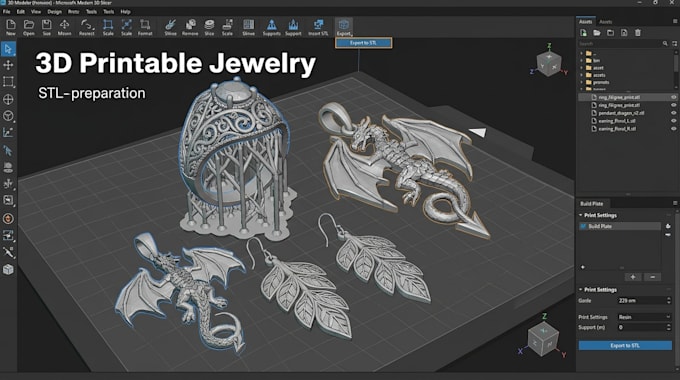Choose the four-arrow move tool in left sidebar

8,65
